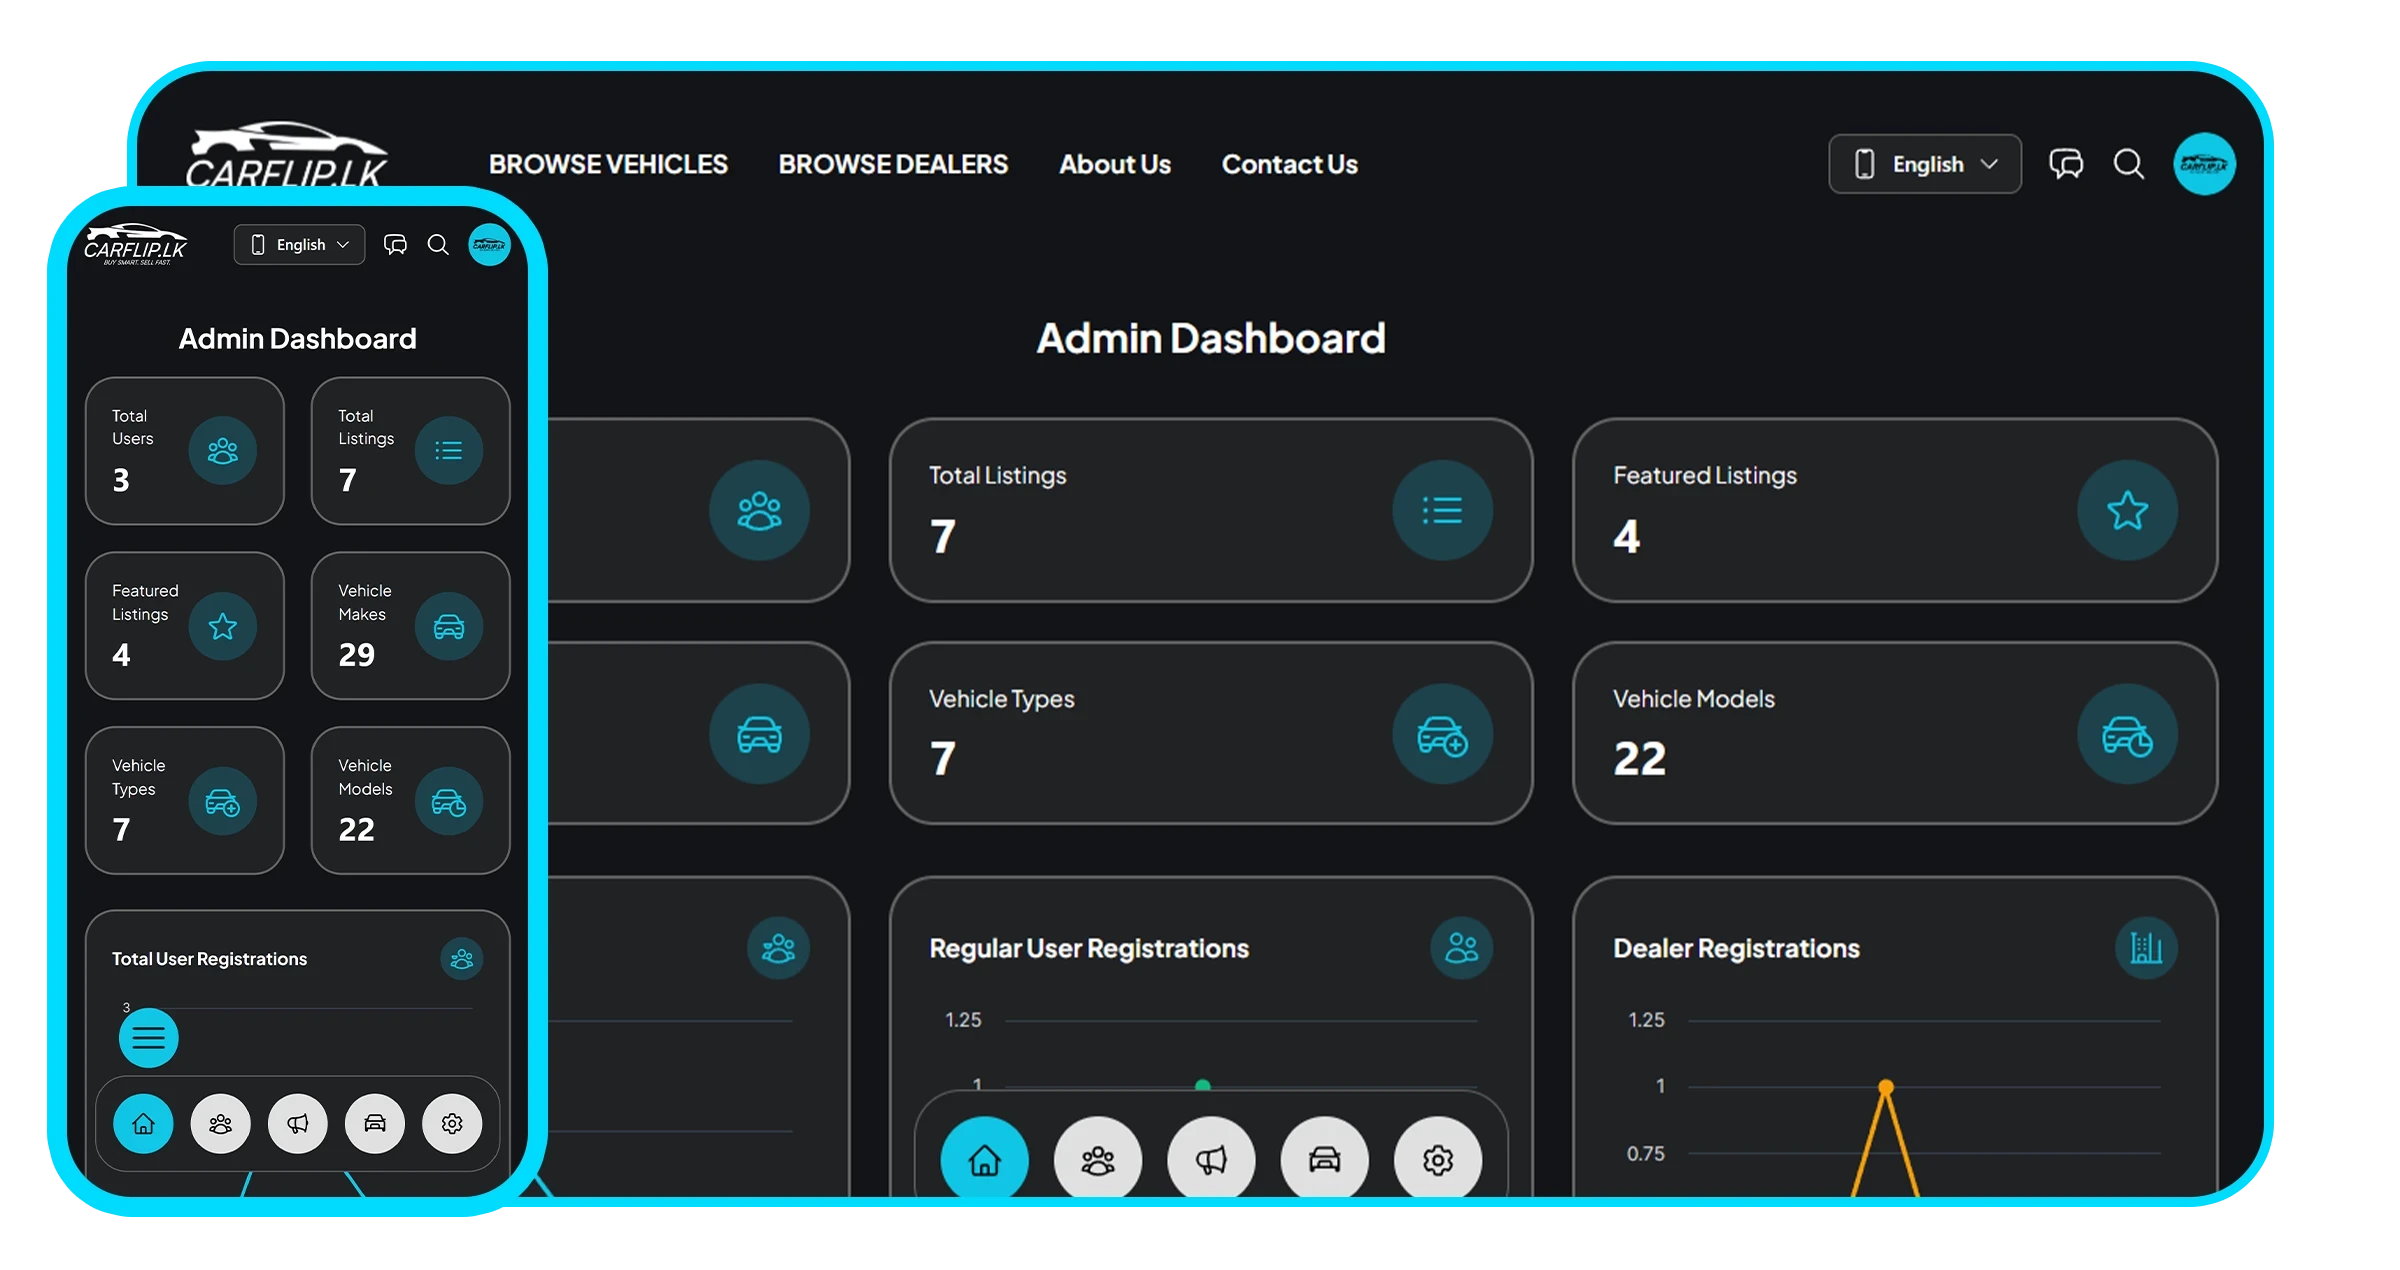Tap settings gear in mobile bottom nav
Viewport: 2400px width, 1270px height.
[452, 1124]
